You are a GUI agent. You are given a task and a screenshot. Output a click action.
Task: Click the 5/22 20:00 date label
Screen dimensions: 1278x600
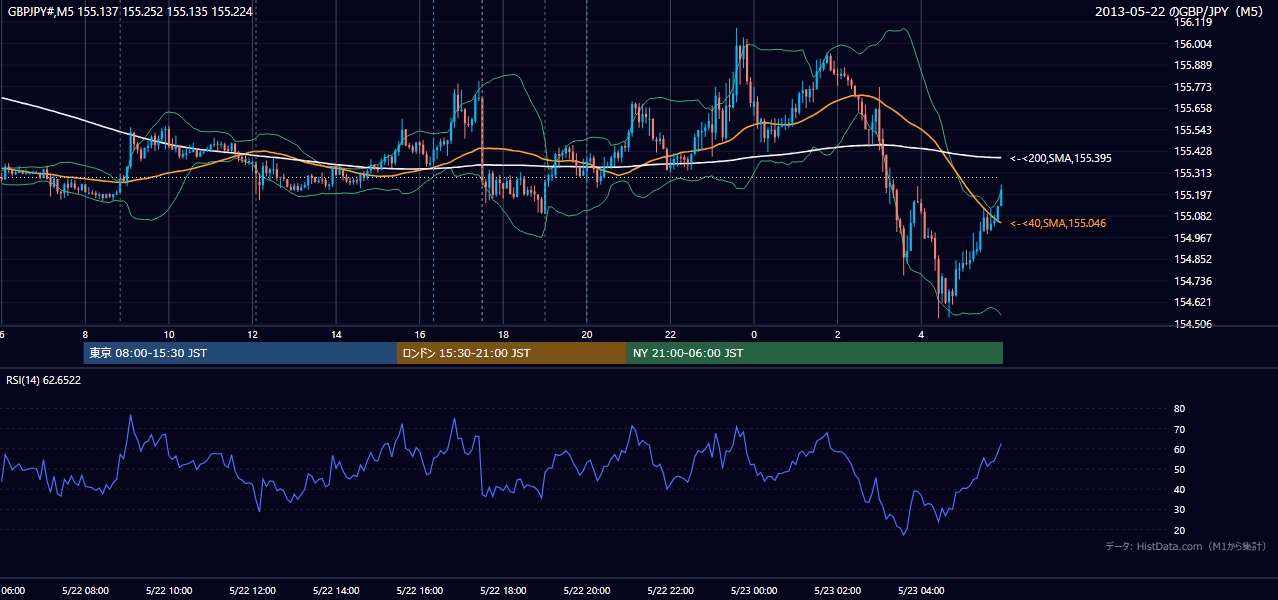tap(587, 590)
